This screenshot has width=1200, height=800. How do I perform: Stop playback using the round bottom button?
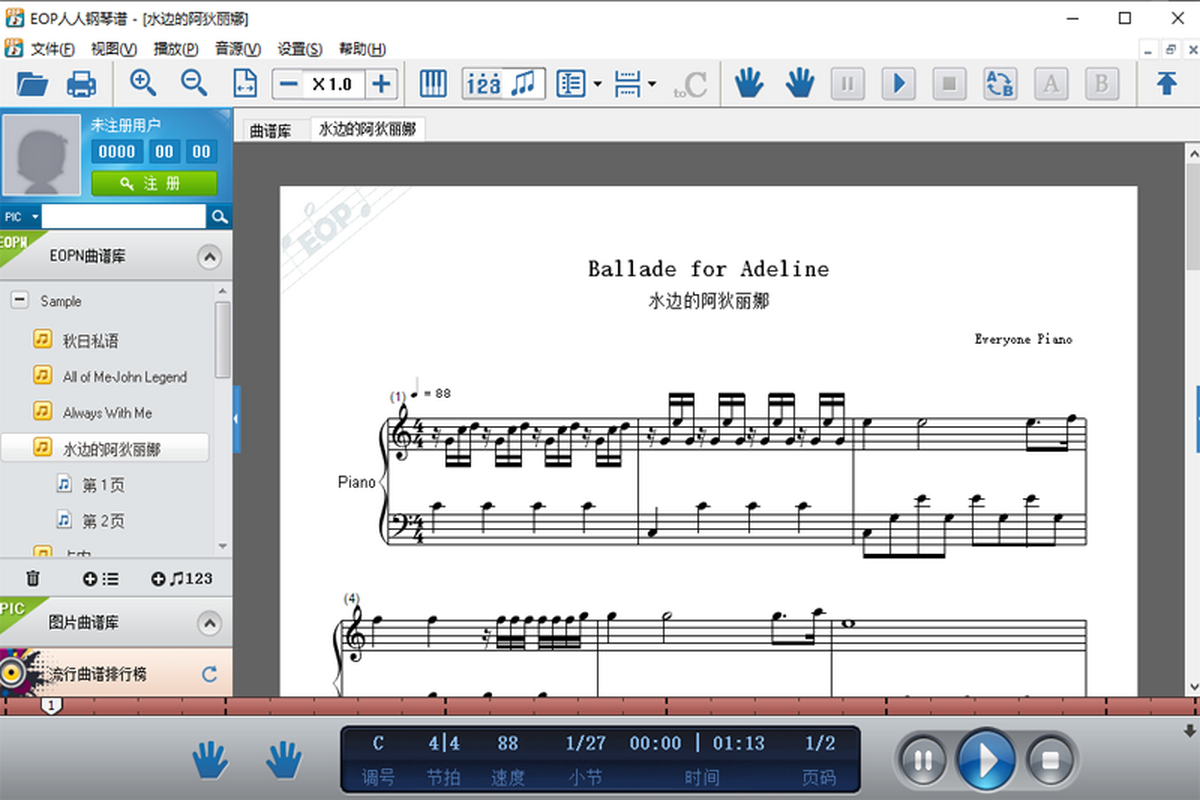click(1050, 760)
